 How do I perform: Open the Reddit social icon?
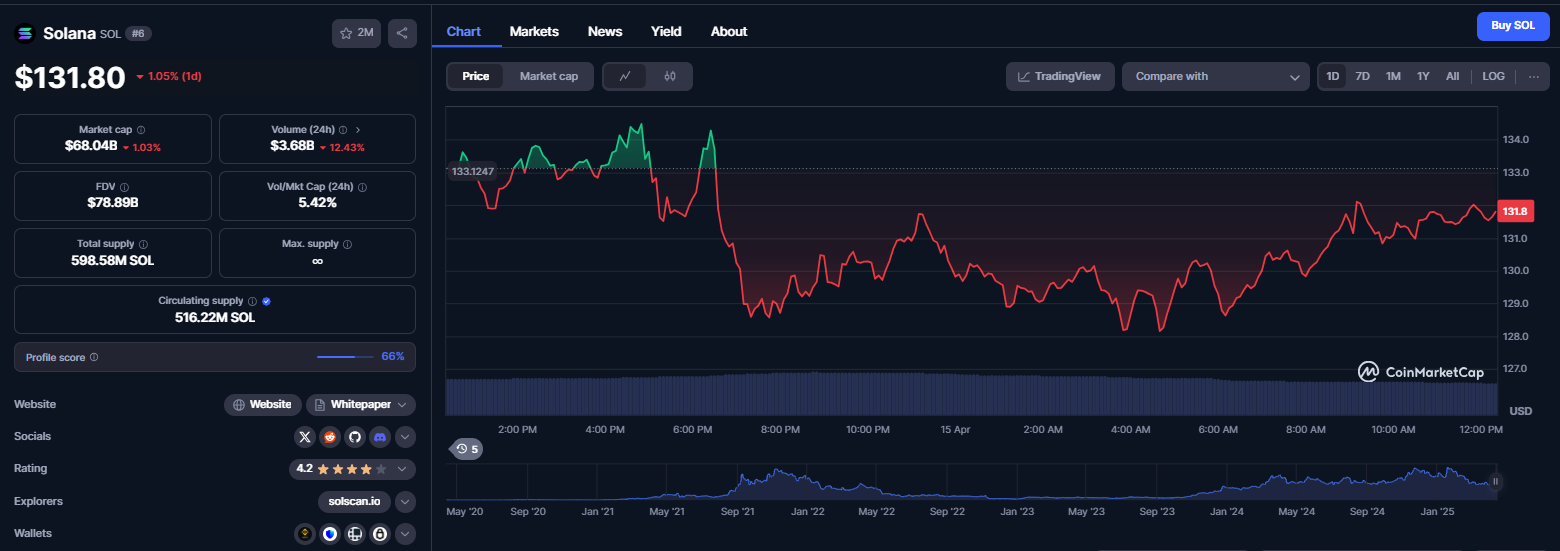click(330, 437)
